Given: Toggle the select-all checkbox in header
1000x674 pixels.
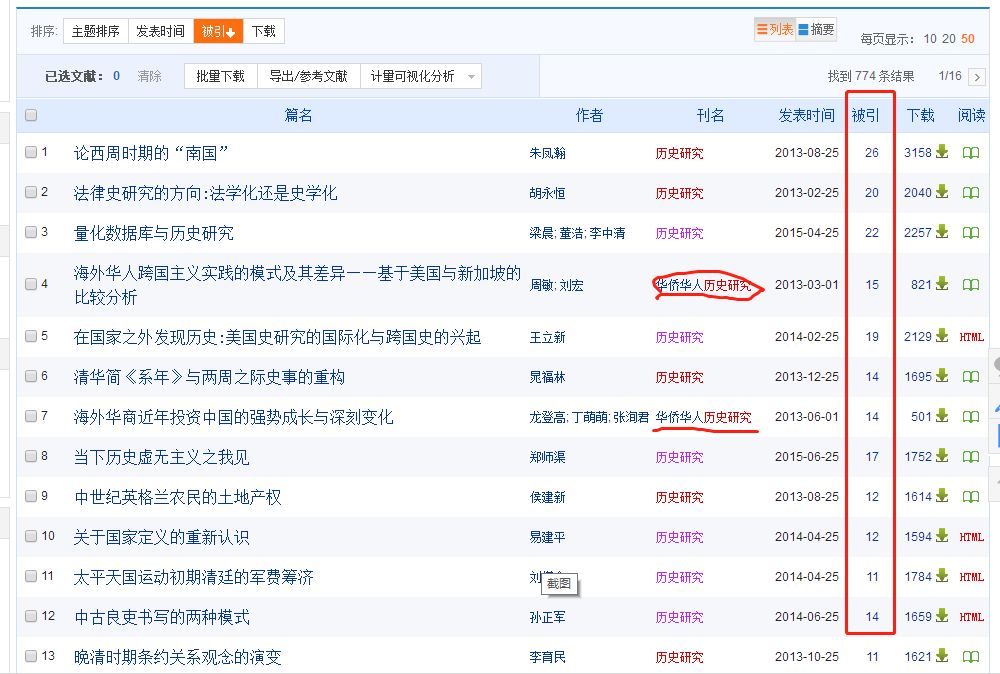Looking at the screenshot, I should pyautogui.click(x=31, y=116).
